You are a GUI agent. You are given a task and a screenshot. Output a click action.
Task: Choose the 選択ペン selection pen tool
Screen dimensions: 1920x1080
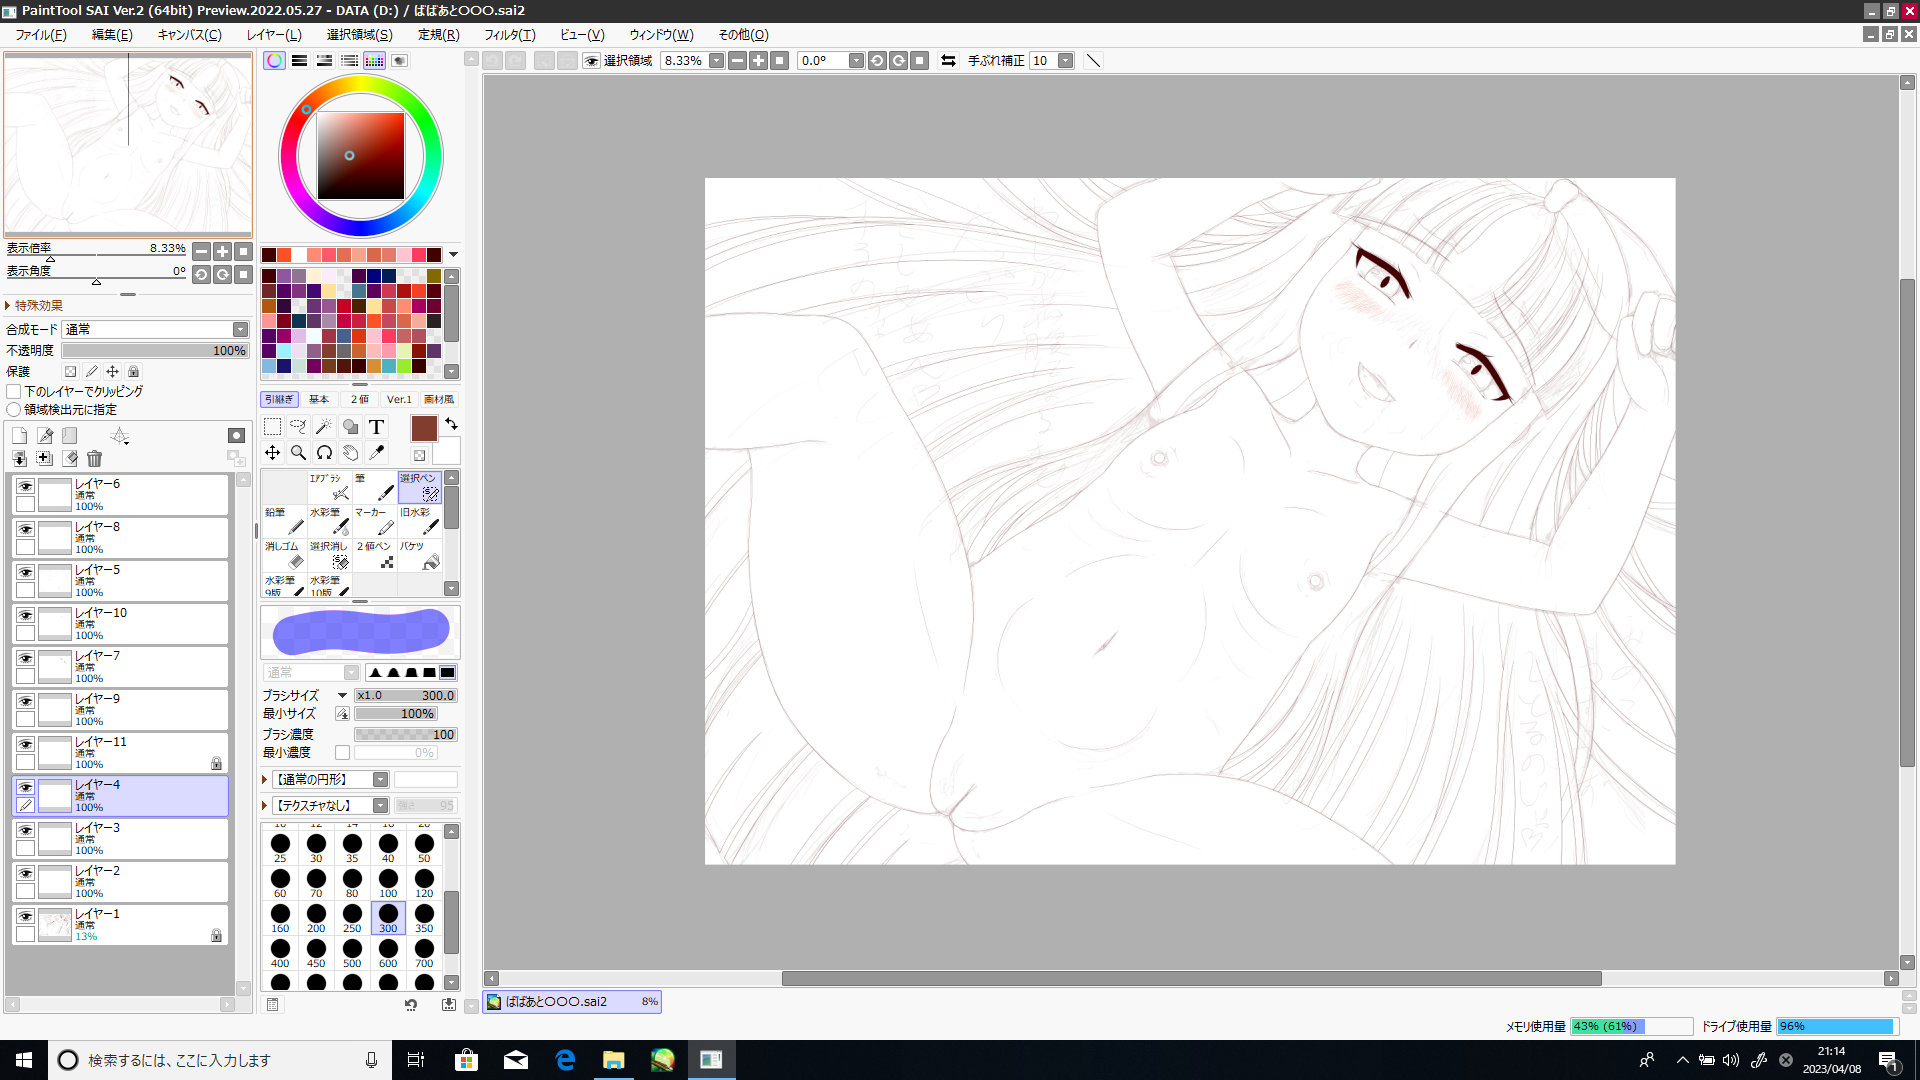coord(419,487)
